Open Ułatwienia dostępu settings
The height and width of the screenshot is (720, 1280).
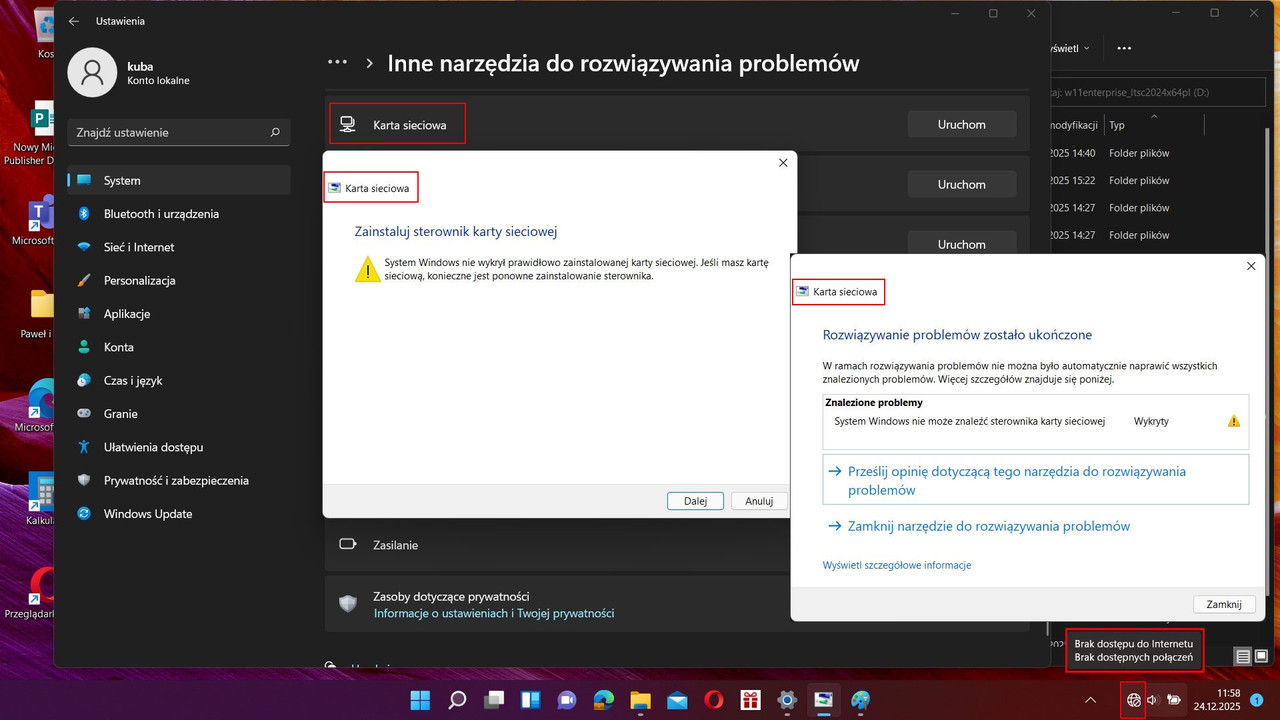[179, 447]
